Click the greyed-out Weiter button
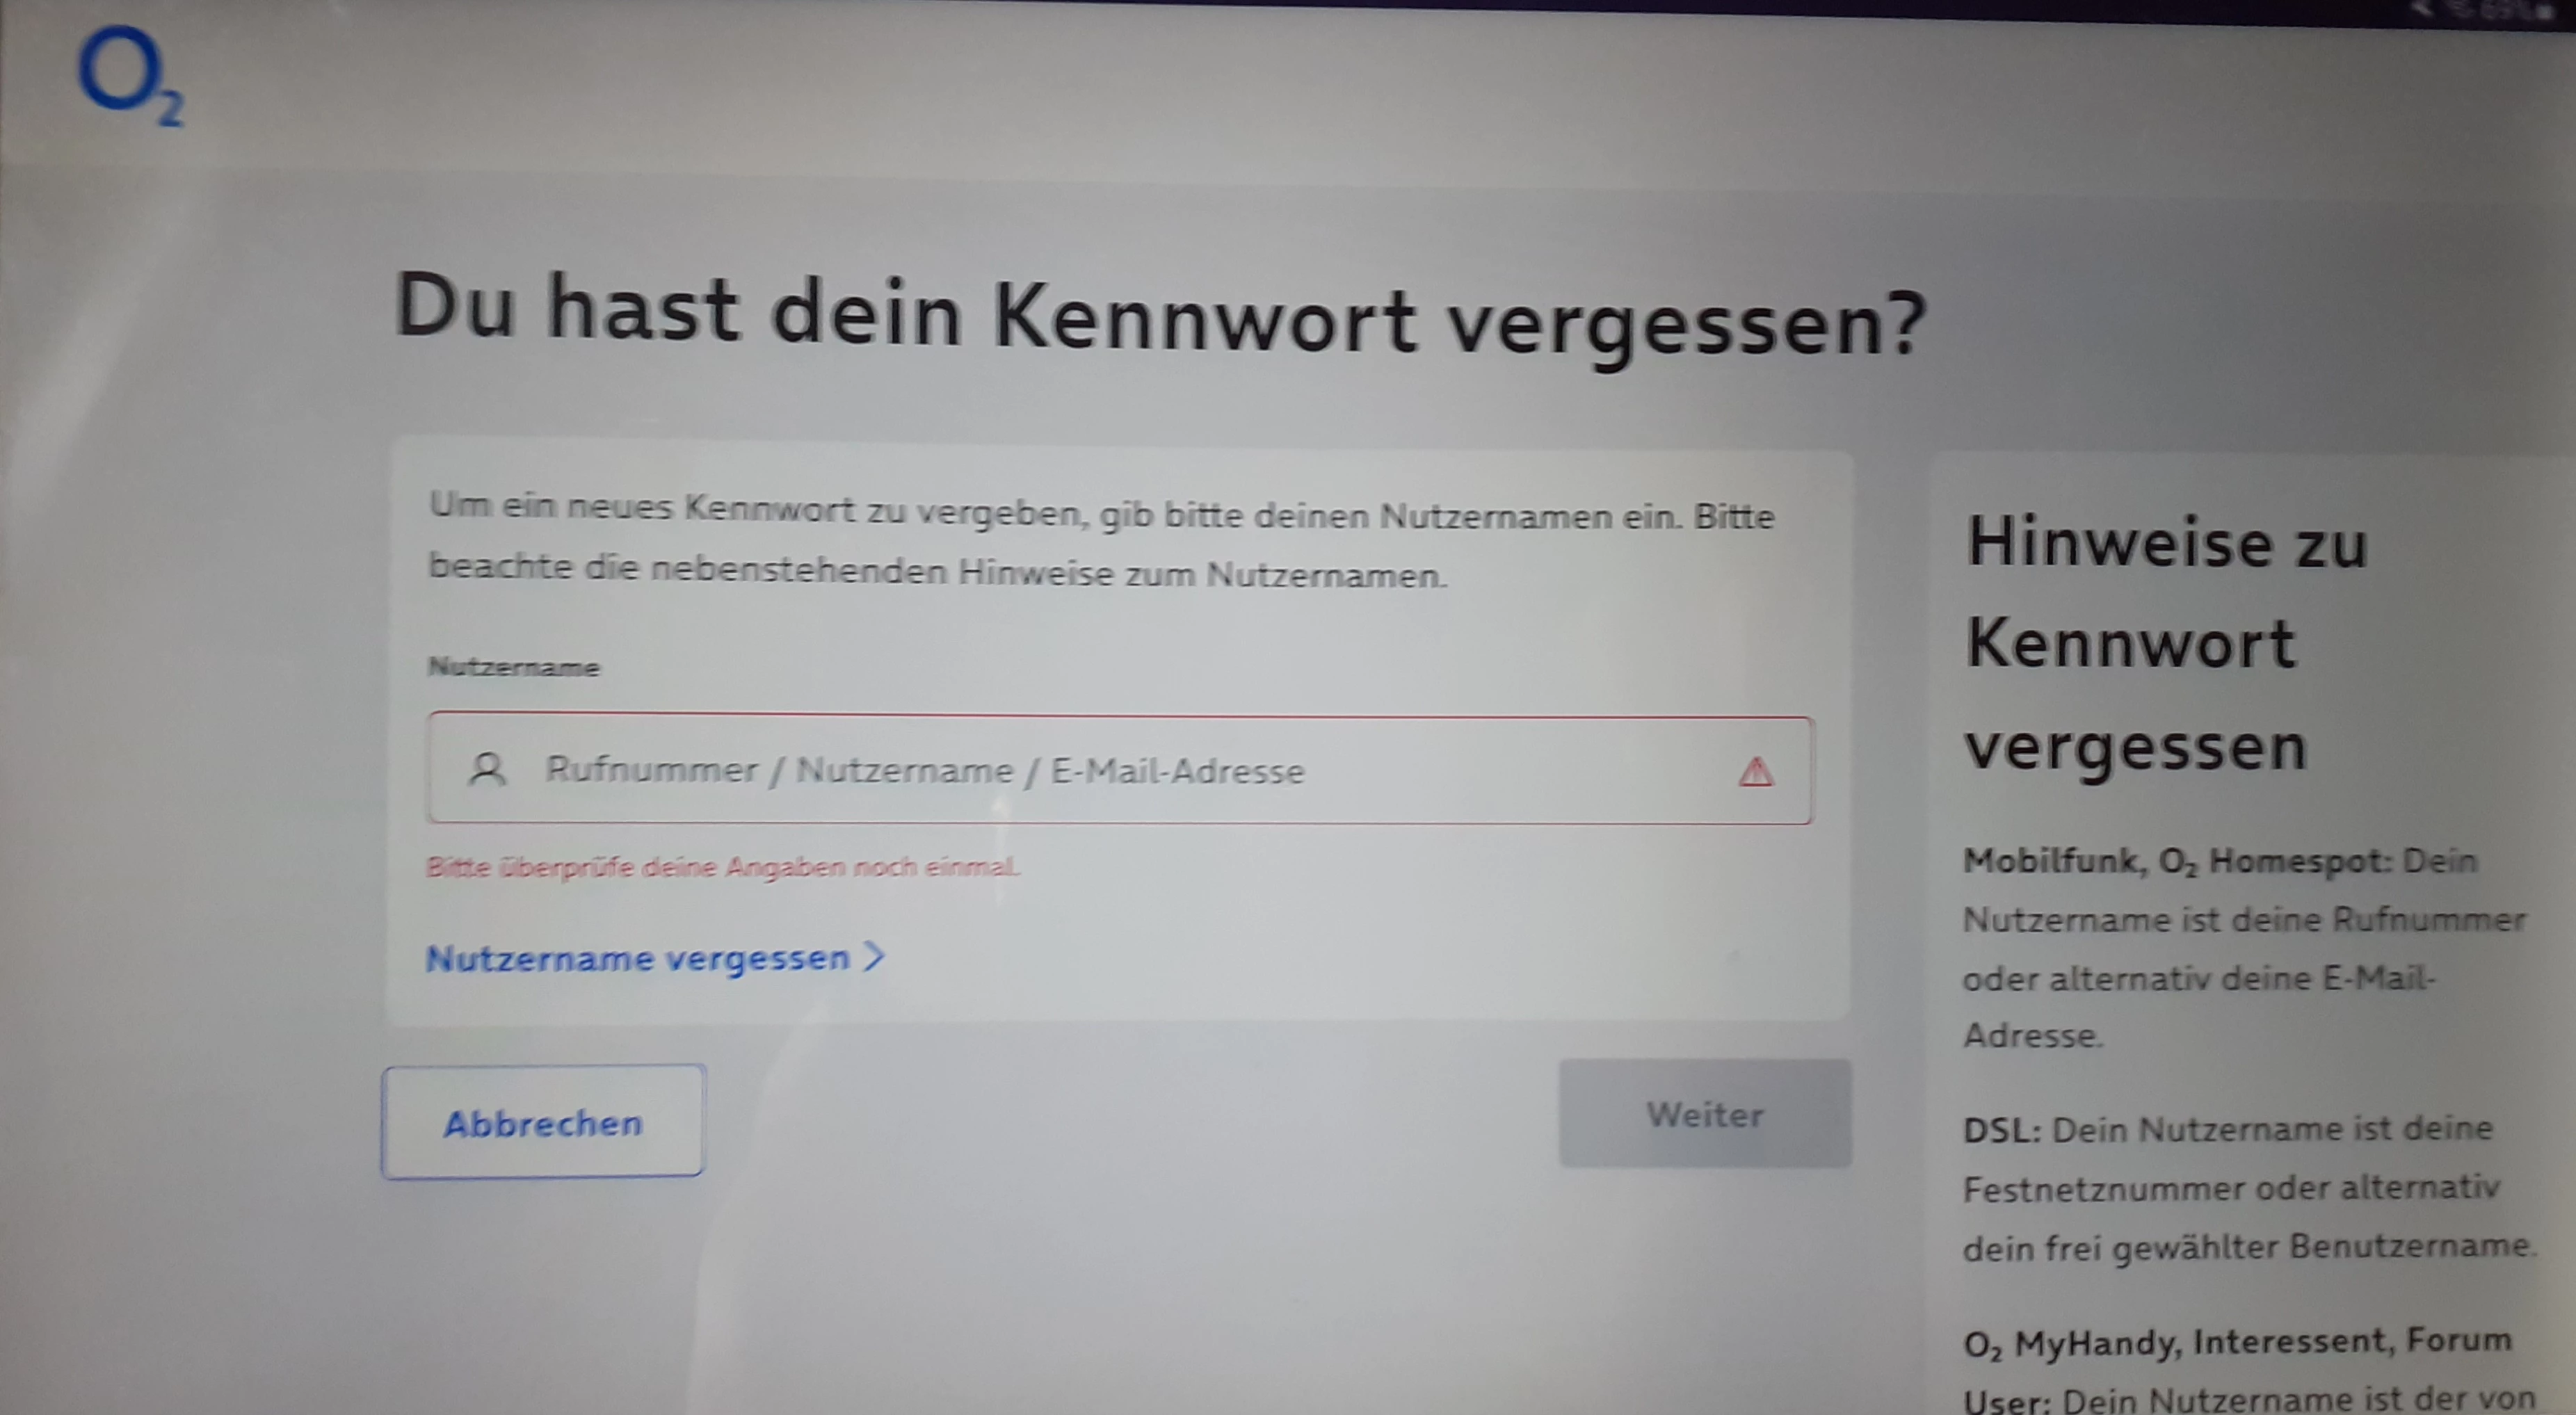The width and height of the screenshot is (2576, 1415). tap(1705, 1114)
